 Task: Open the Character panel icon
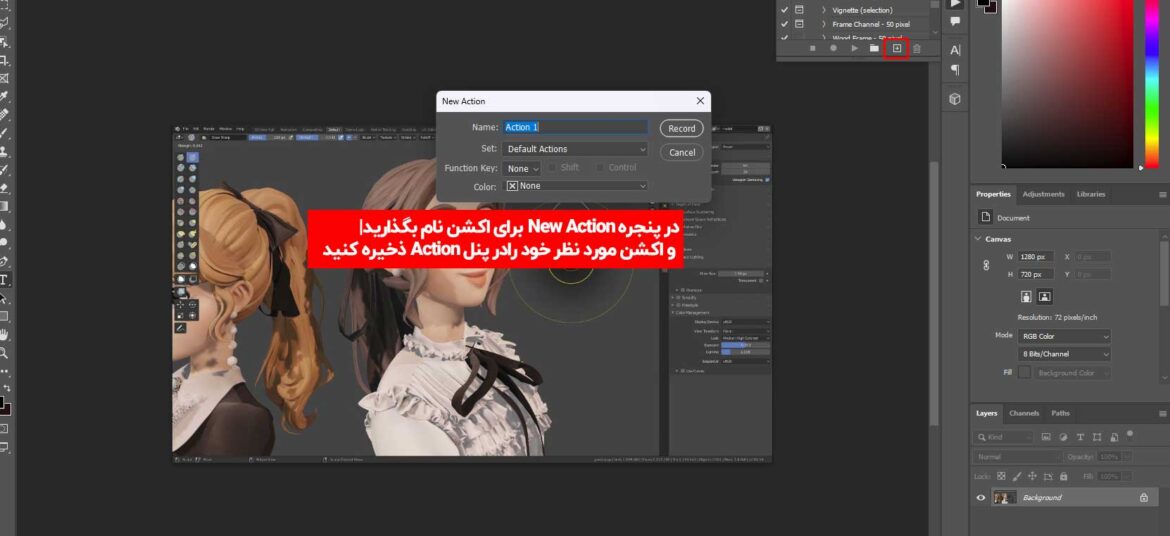point(955,50)
